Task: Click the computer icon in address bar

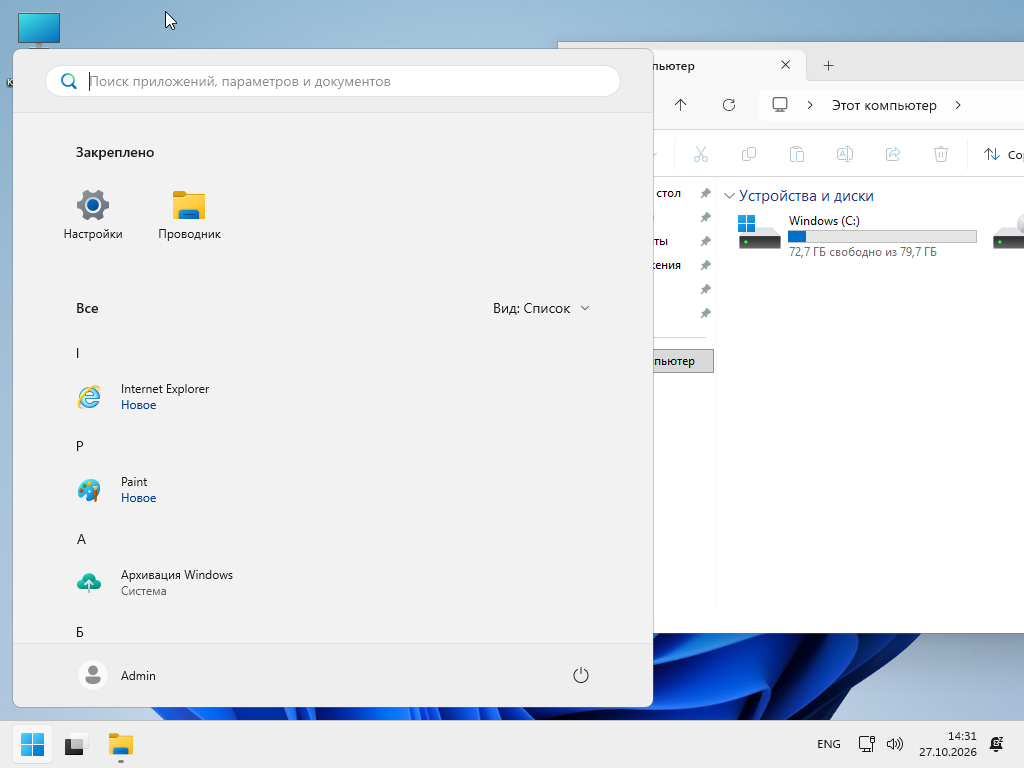Action: click(x=780, y=105)
